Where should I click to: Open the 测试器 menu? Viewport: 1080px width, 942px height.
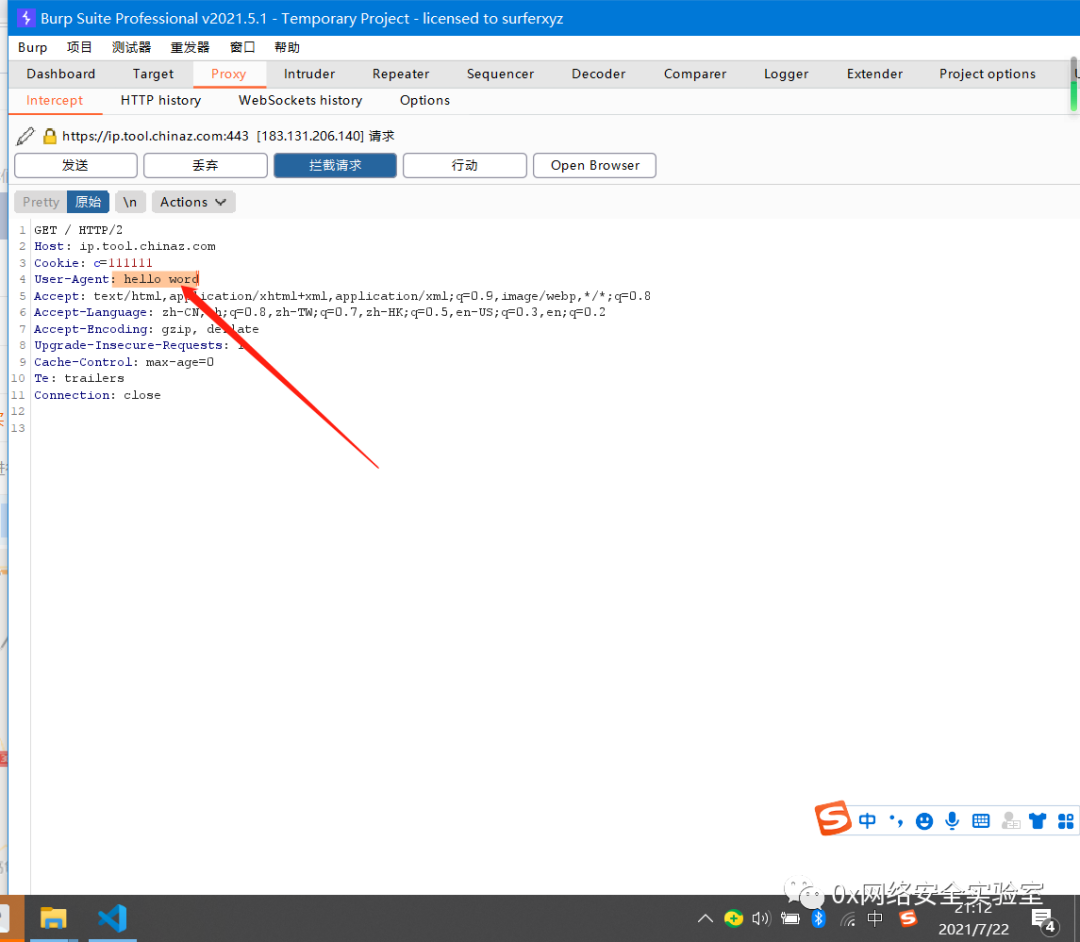pos(131,48)
